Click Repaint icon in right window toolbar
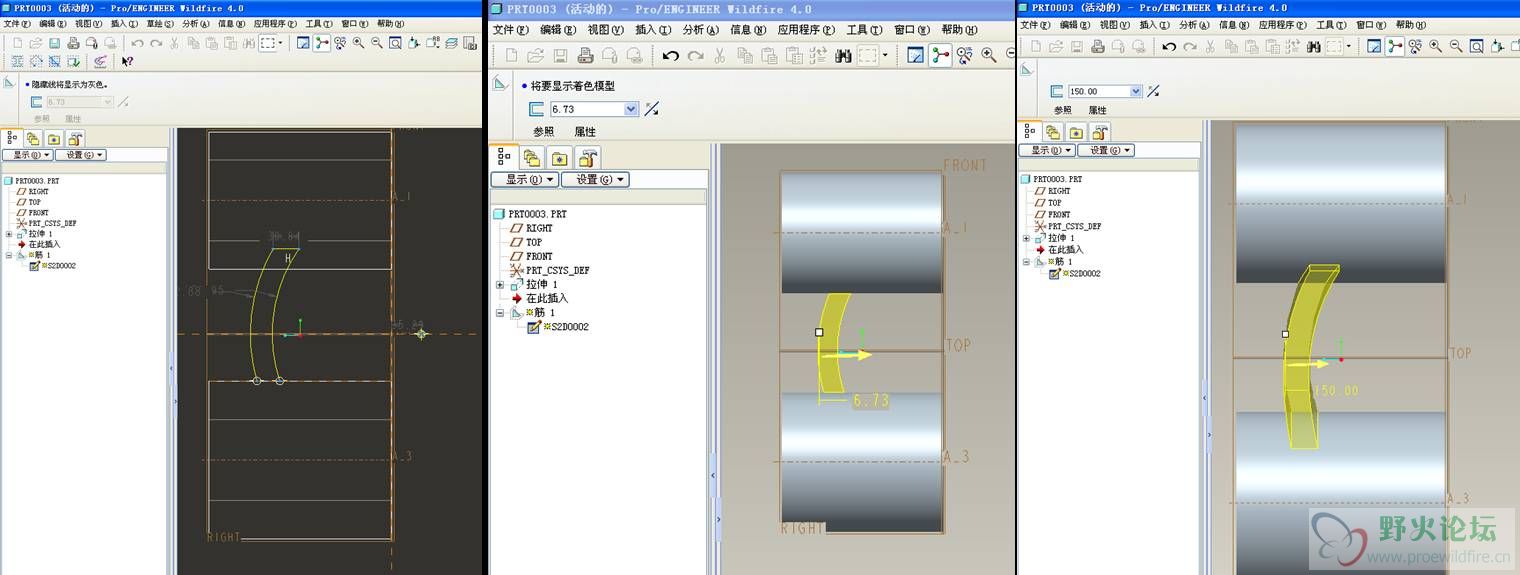This screenshot has width=1520, height=575. (x=1374, y=46)
